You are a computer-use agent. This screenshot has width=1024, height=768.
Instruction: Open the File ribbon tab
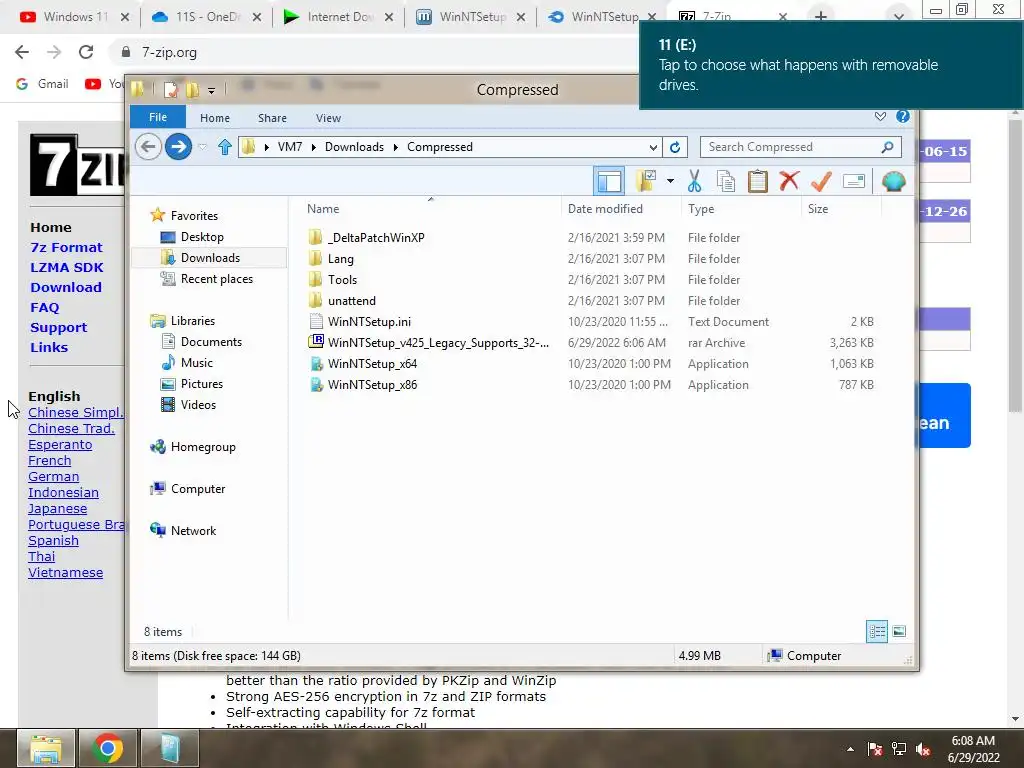pyautogui.click(x=158, y=117)
